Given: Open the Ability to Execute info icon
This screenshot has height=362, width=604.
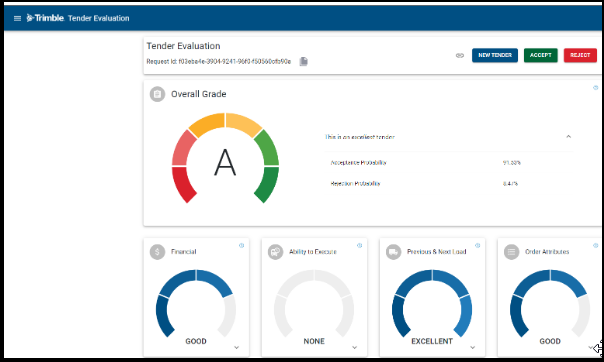Looking at the screenshot, I should (359, 245).
